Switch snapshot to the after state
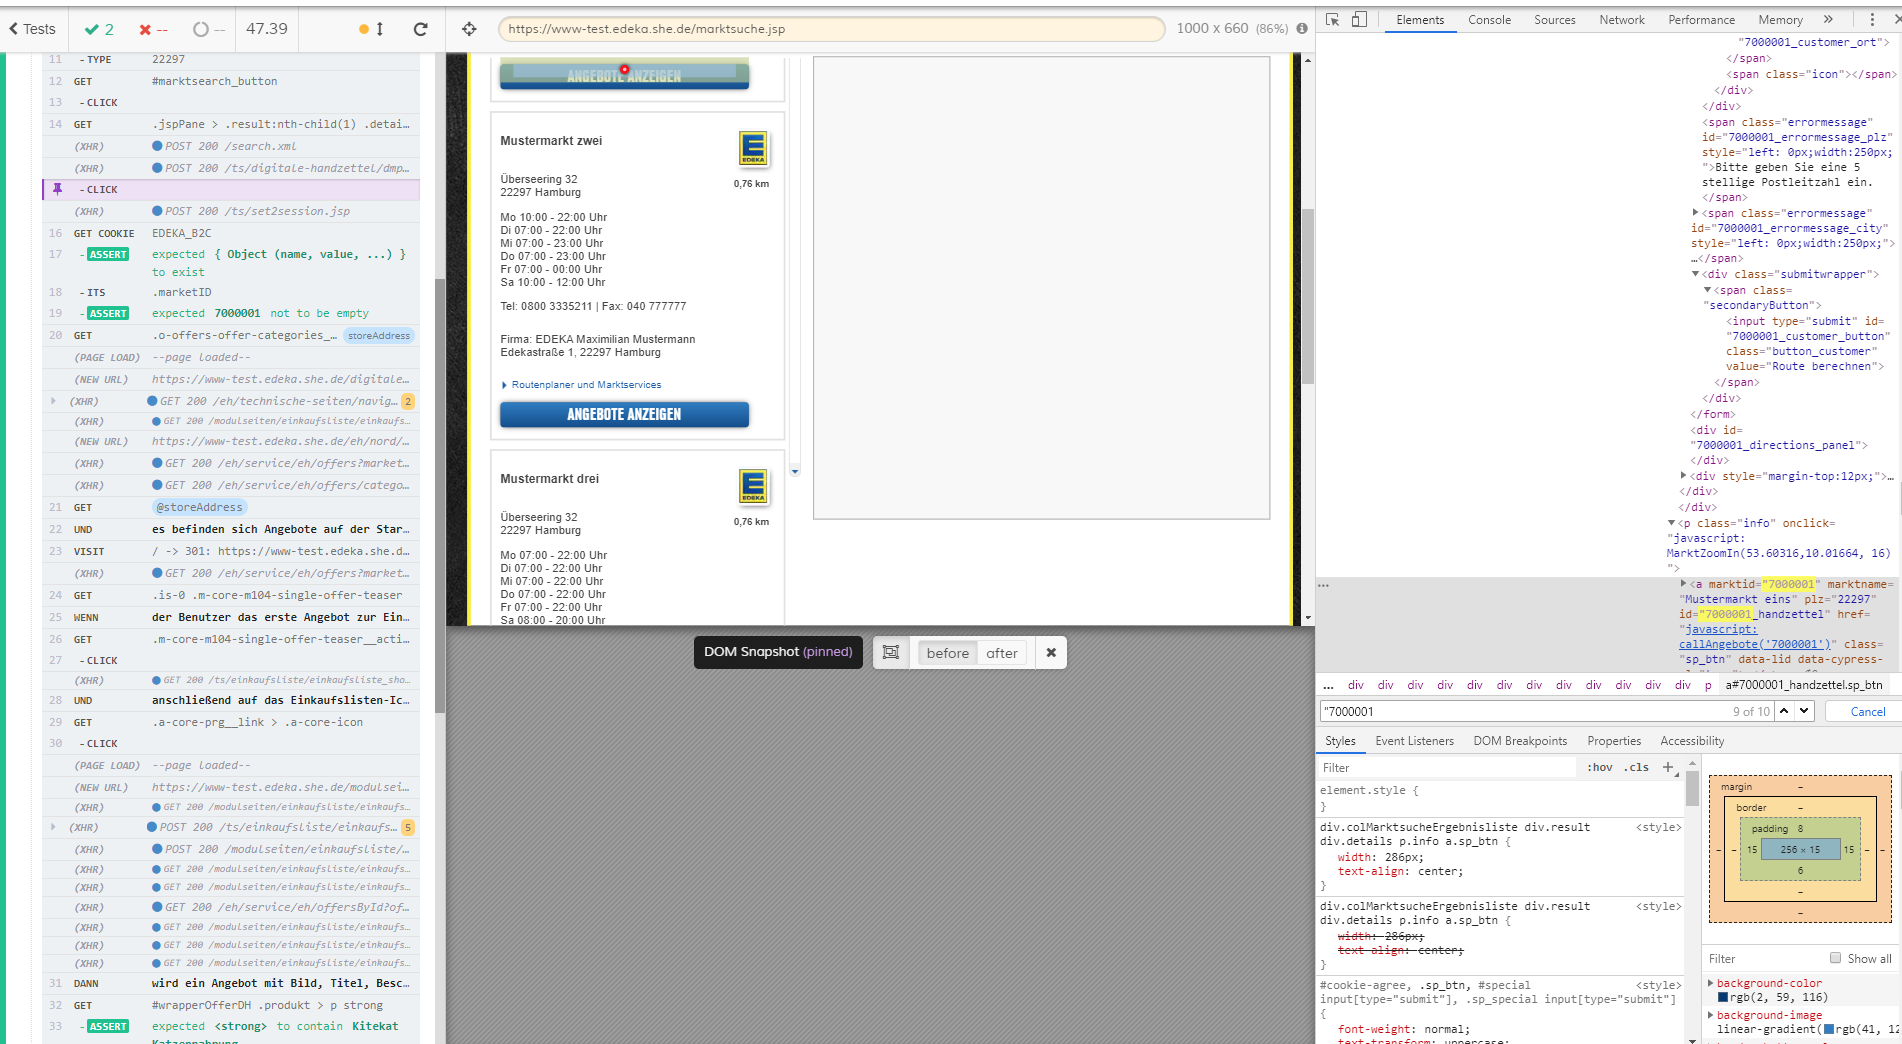The height and width of the screenshot is (1044, 1902). point(1001,653)
